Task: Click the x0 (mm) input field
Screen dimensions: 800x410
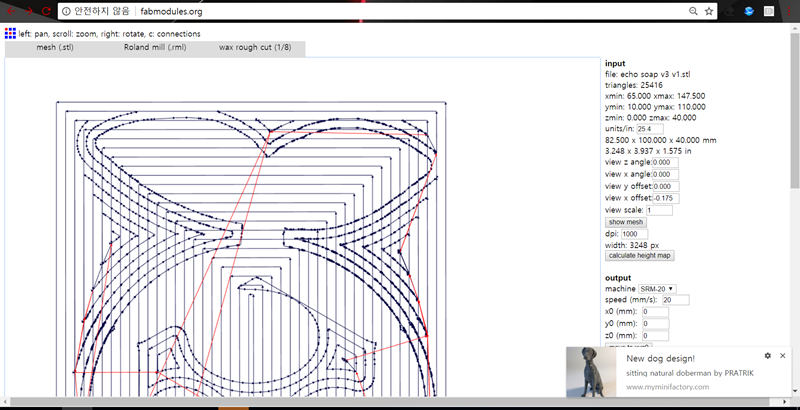Action: [x=656, y=312]
